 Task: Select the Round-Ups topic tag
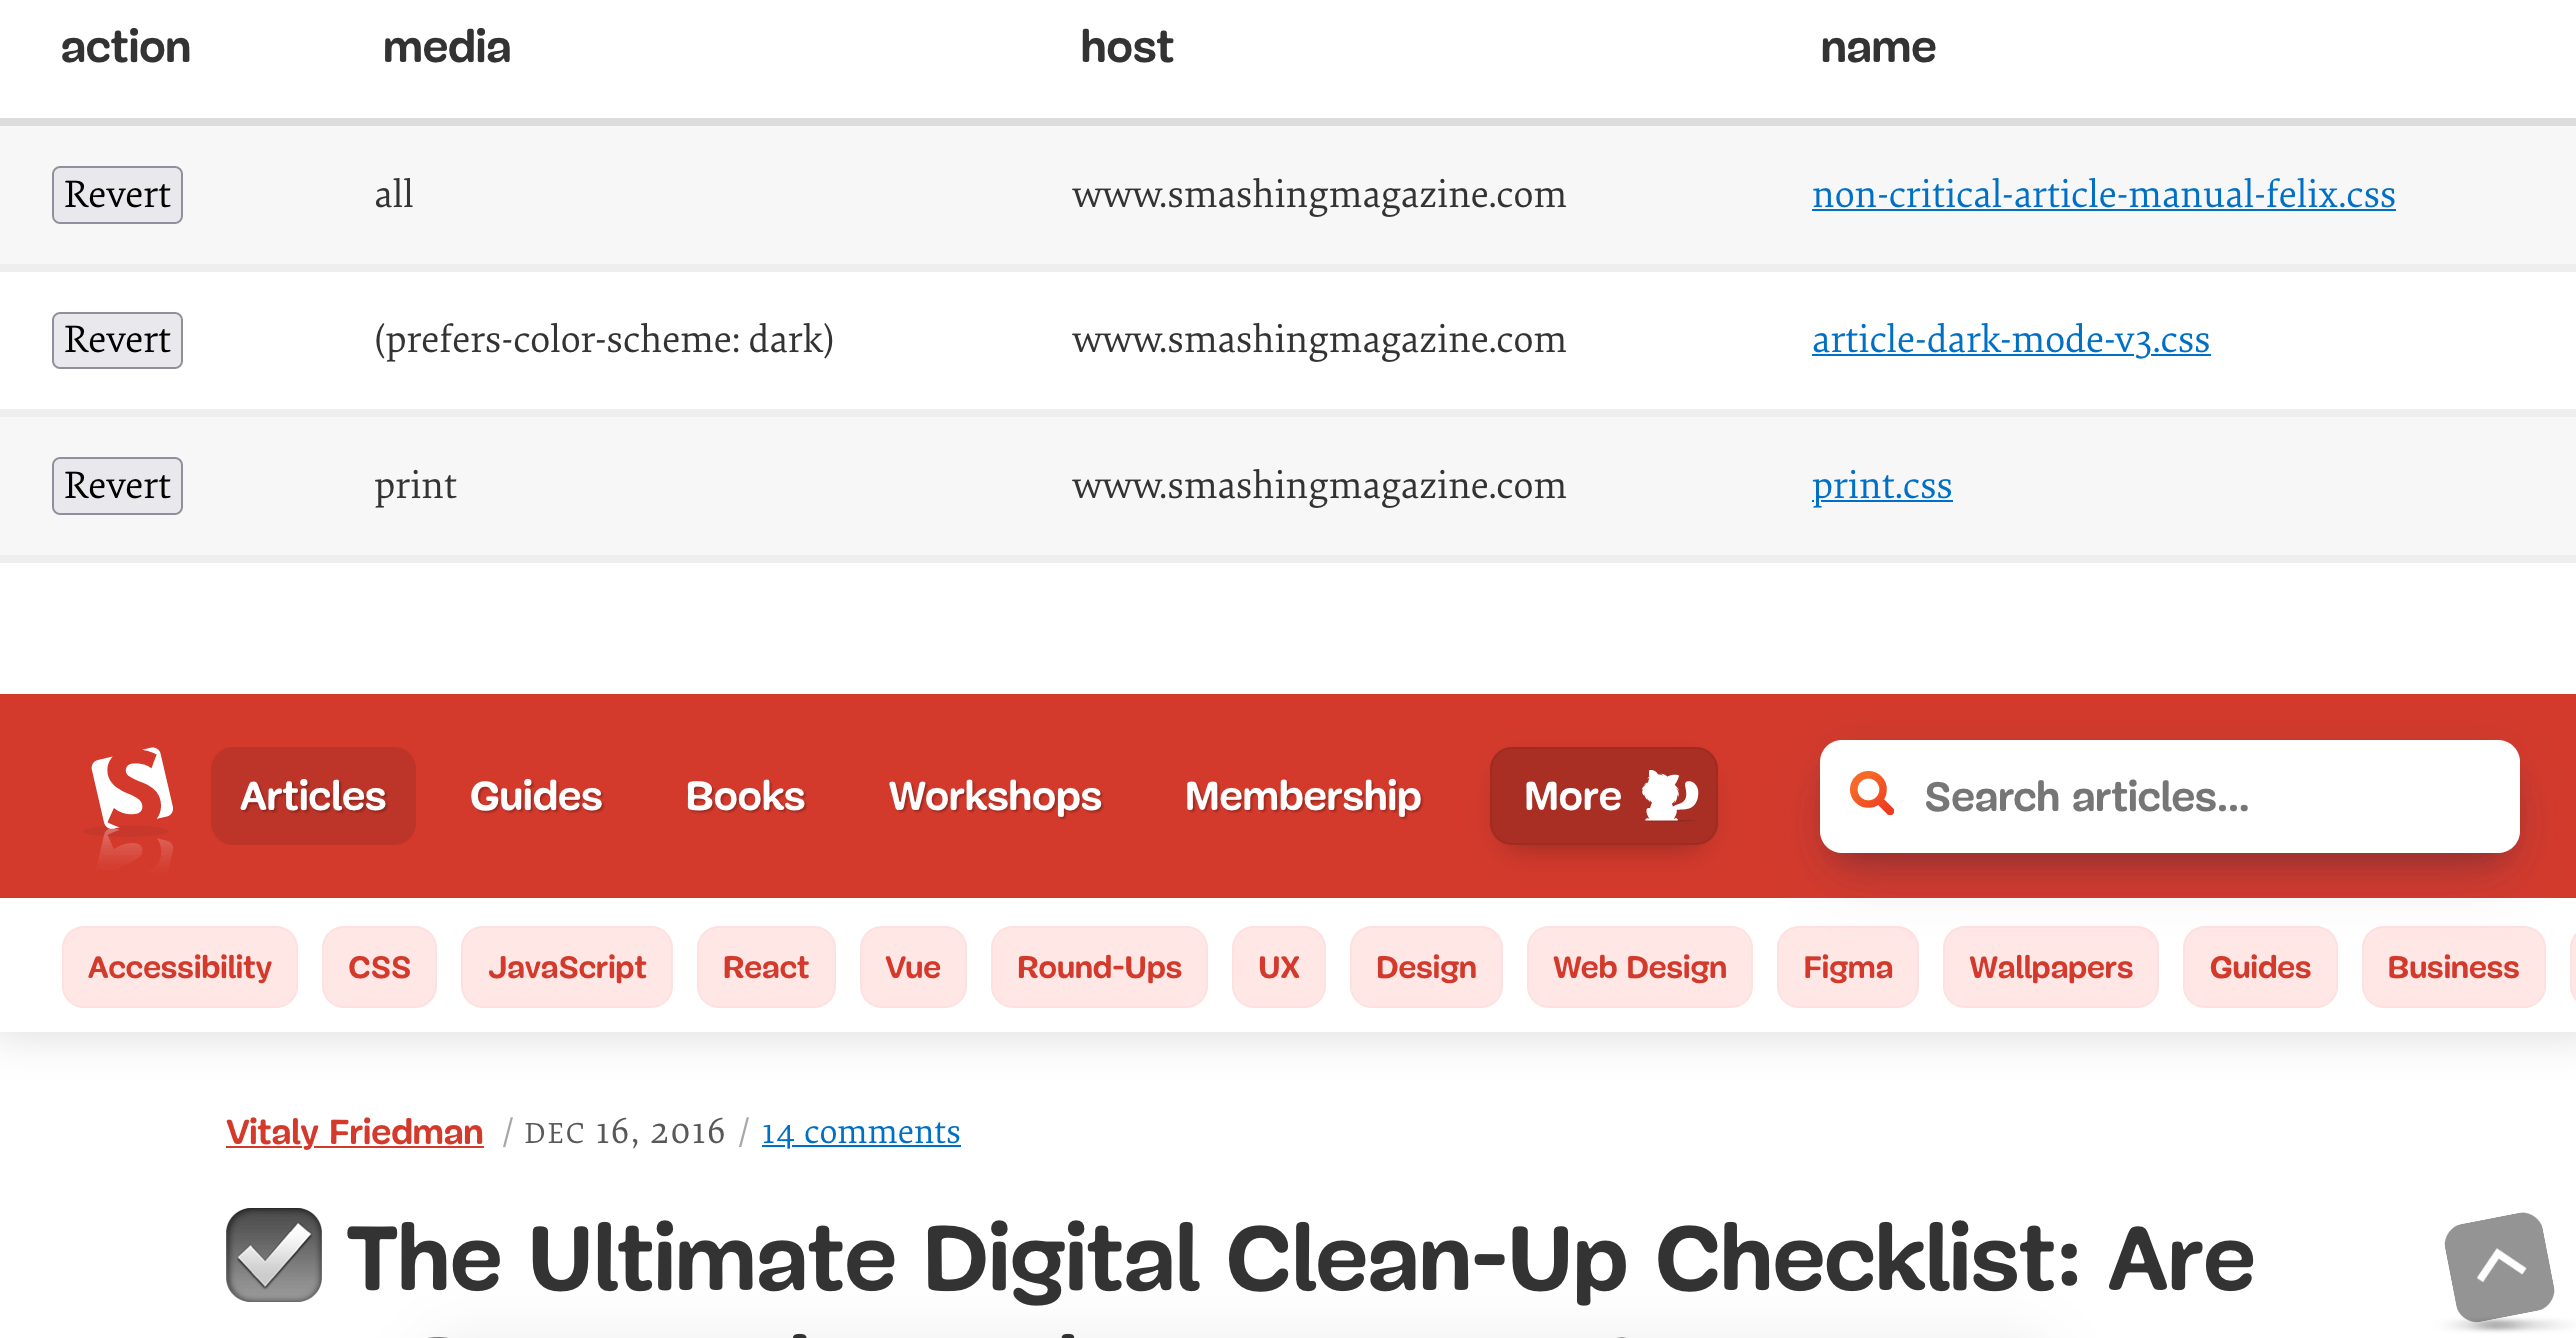click(x=1099, y=967)
